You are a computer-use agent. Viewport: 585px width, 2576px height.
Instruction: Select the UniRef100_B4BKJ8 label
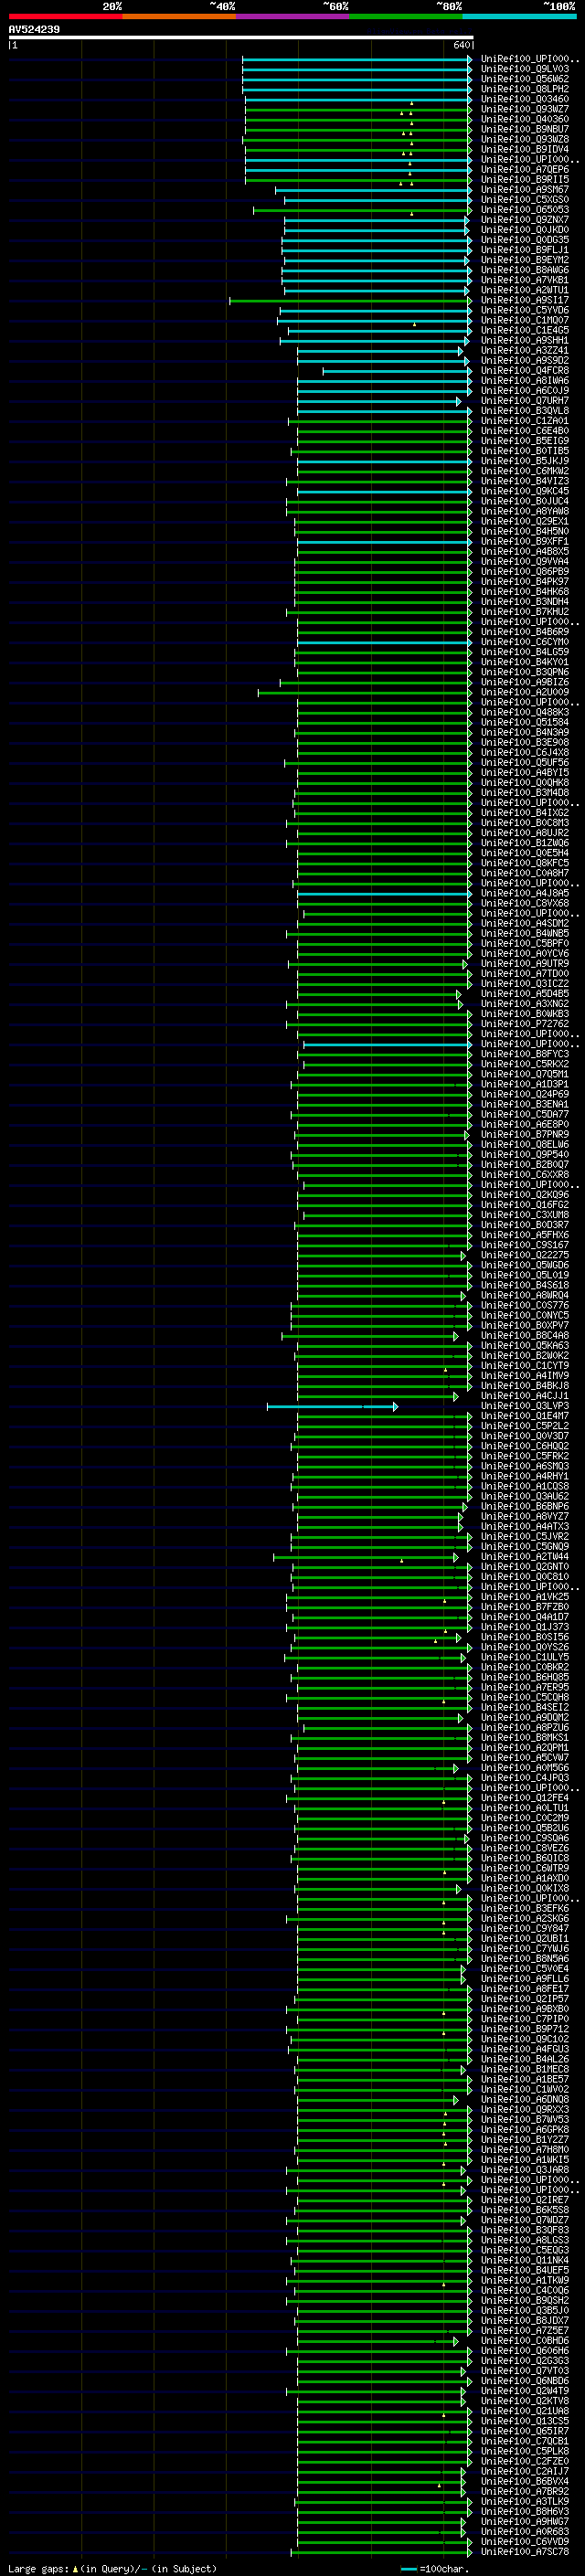(x=524, y=1386)
